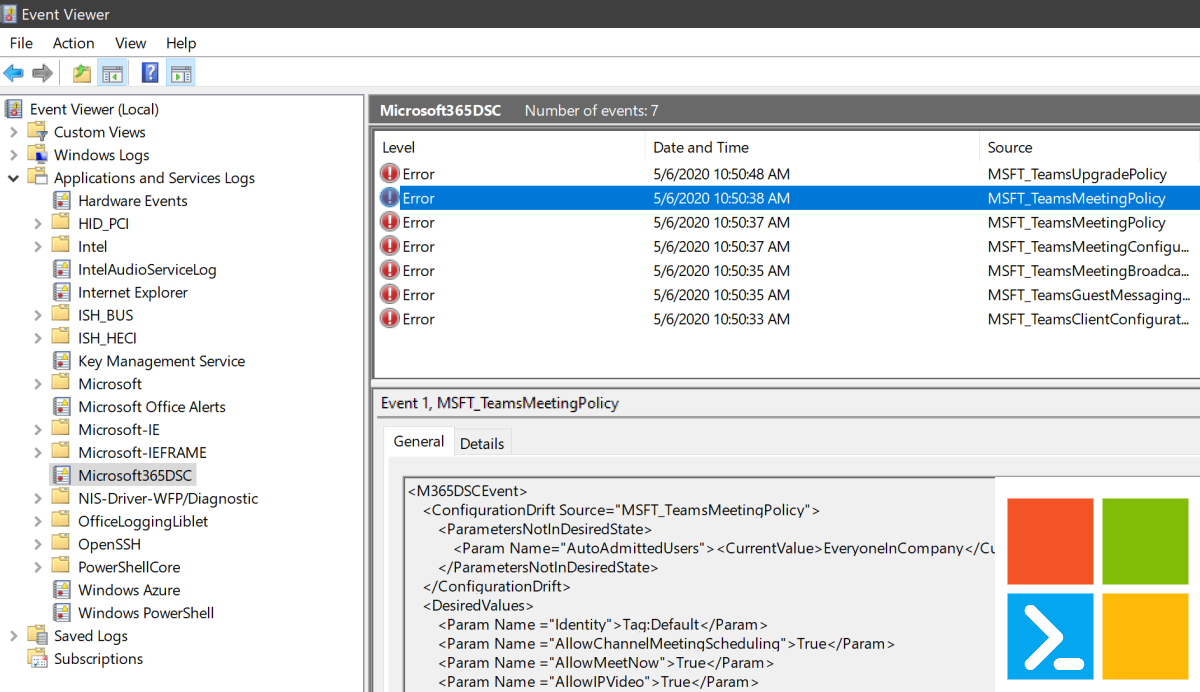
Task: Click the Custom Views folder icon
Action: (38, 132)
